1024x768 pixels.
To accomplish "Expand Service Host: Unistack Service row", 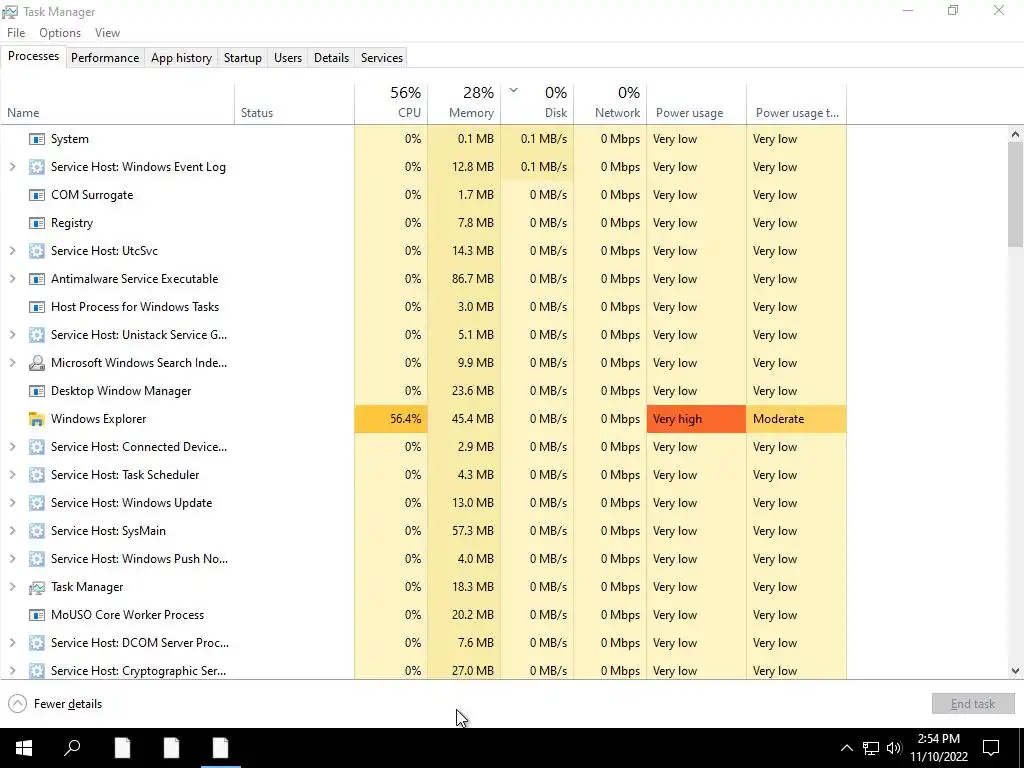I will point(12,335).
